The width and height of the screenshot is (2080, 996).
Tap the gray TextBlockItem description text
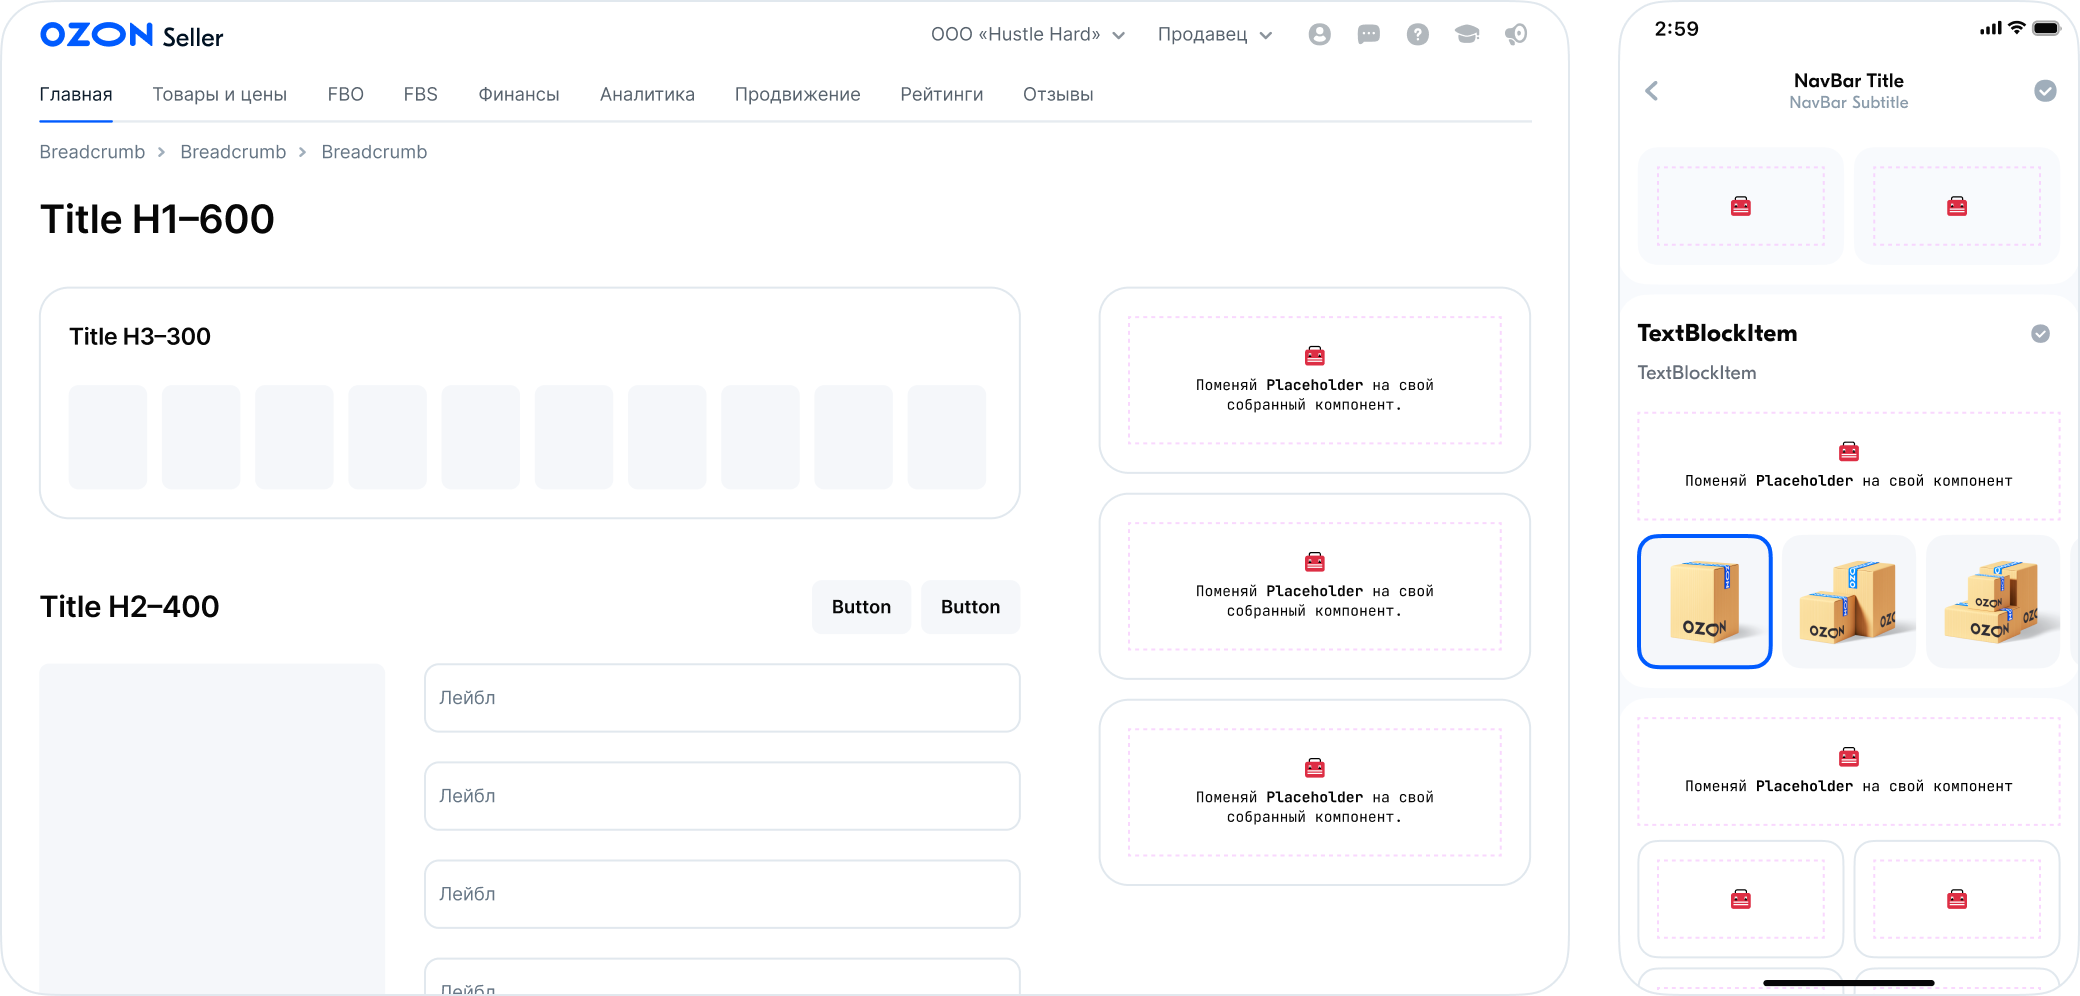pos(1696,373)
